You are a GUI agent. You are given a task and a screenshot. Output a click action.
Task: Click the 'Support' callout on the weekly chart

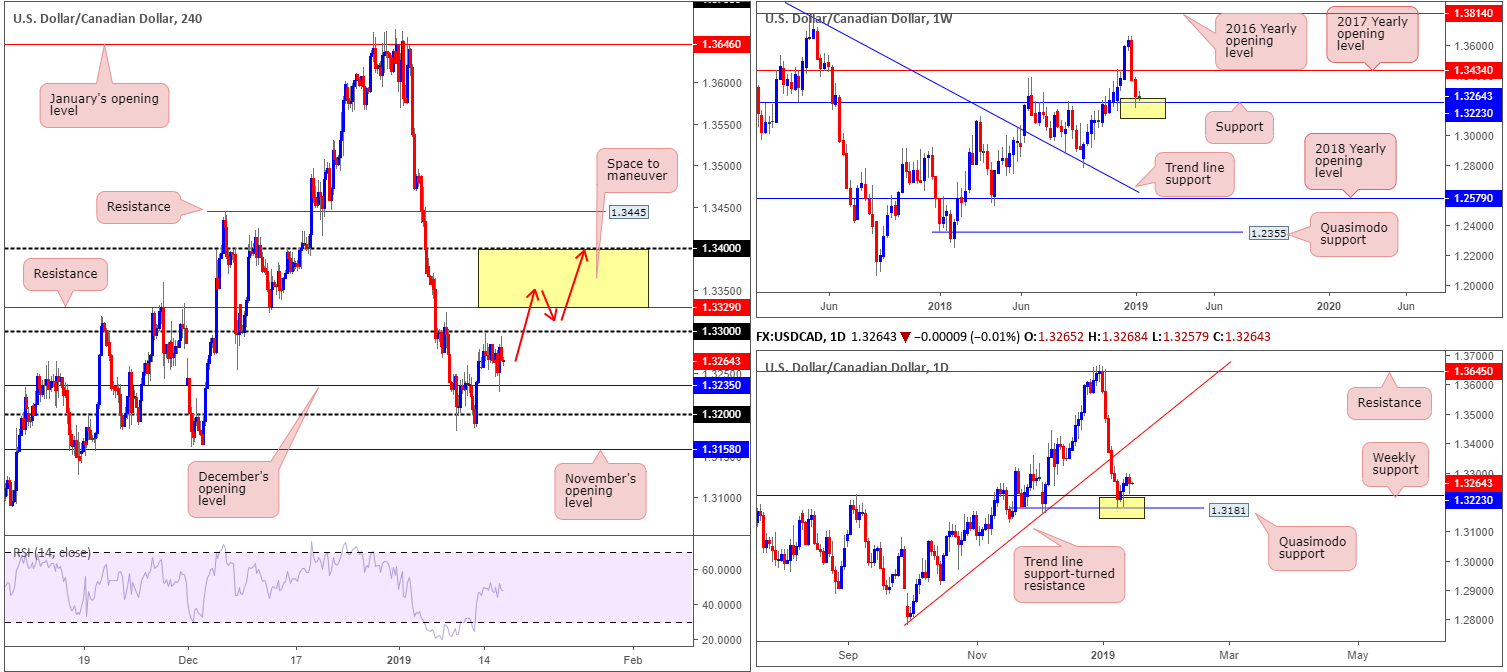tap(1239, 128)
